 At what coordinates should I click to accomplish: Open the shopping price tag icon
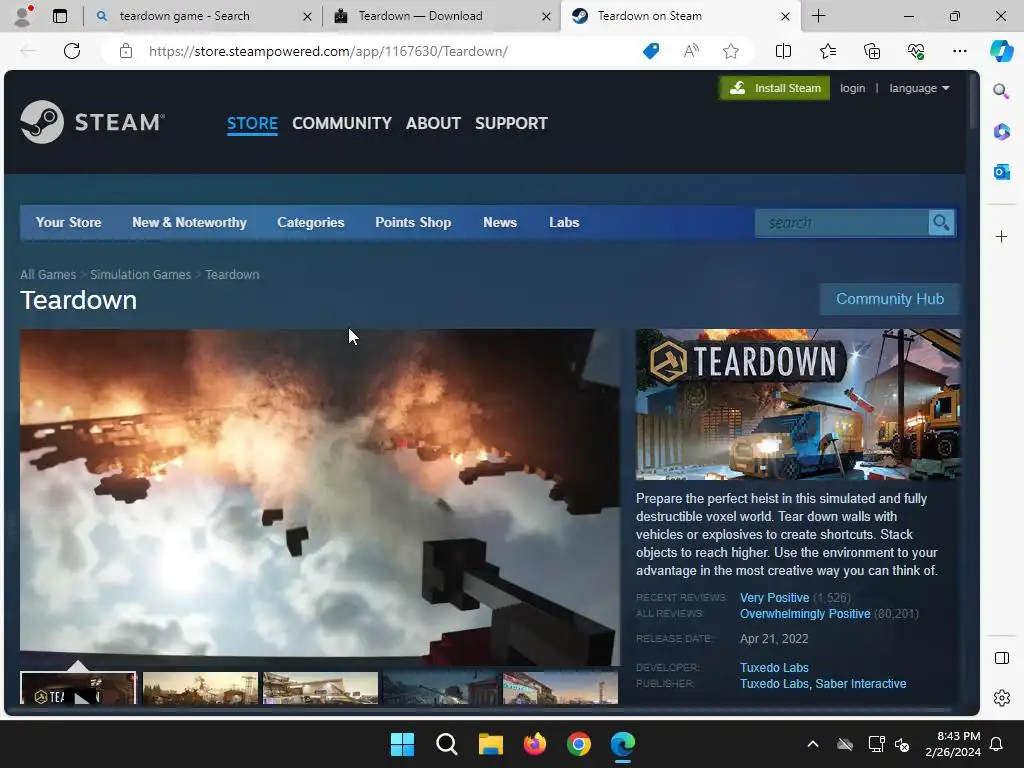coord(651,51)
